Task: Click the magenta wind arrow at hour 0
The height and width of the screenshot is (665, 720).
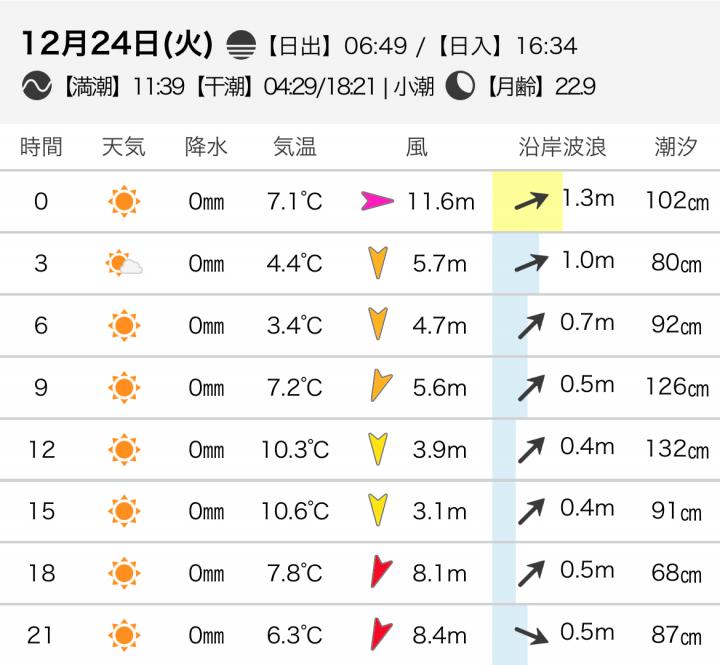Action: (x=377, y=202)
